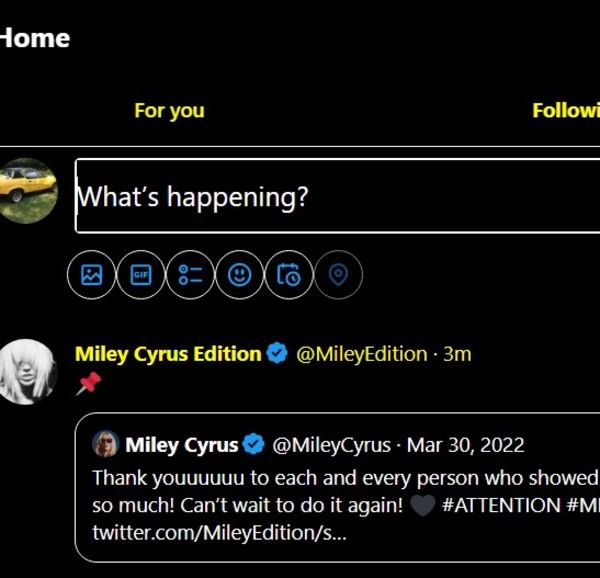This screenshot has height=578, width=600.
Task: Open Miley Cyrus Edition's profile picture
Action: tap(27, 372)
